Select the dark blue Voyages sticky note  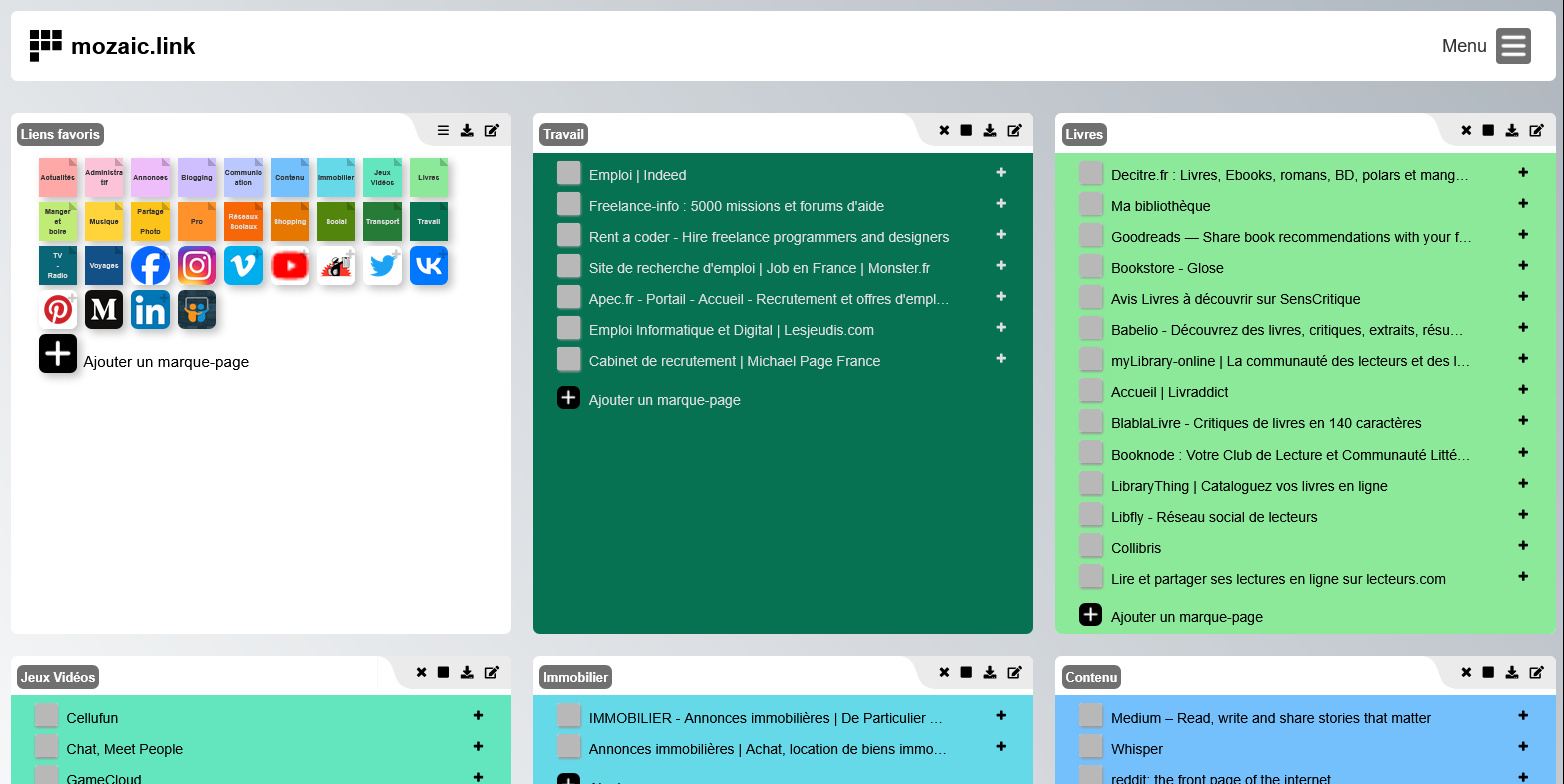(104, 266)
